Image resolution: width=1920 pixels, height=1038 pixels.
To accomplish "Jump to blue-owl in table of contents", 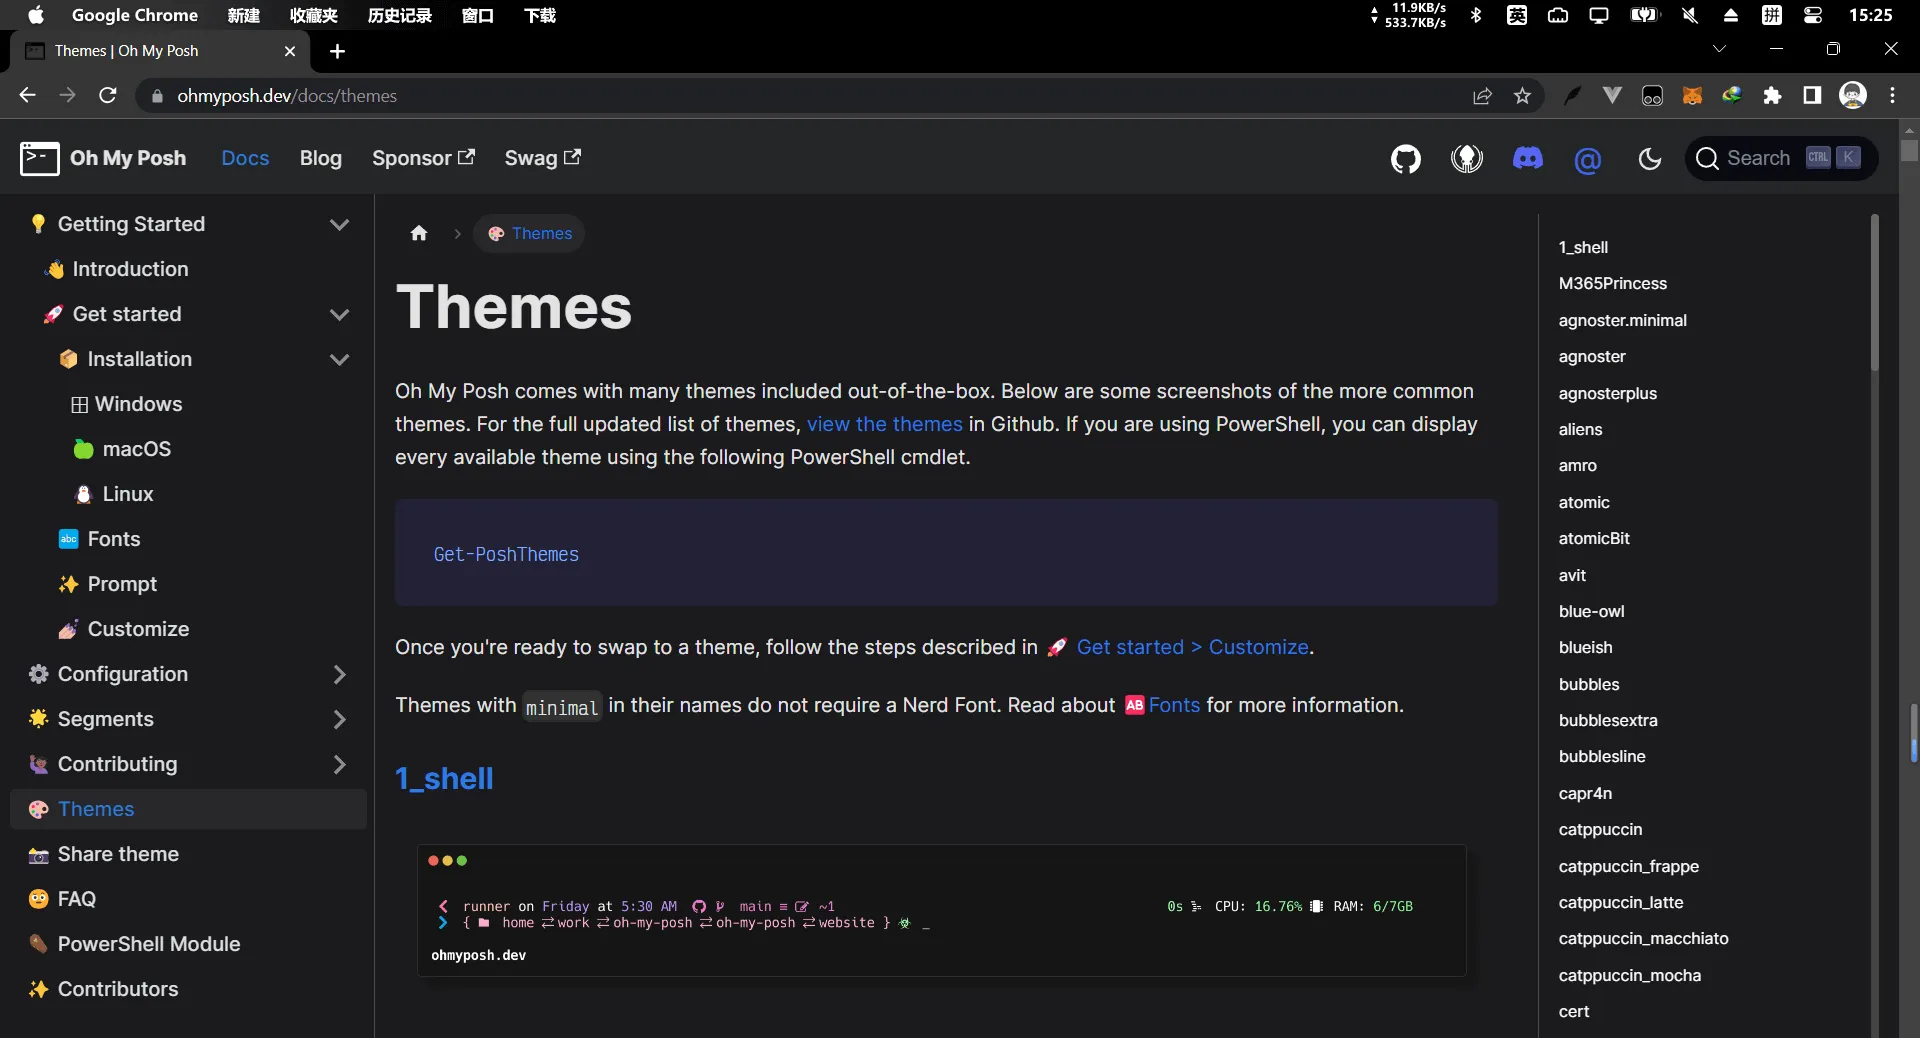I will coord(1591,611).
